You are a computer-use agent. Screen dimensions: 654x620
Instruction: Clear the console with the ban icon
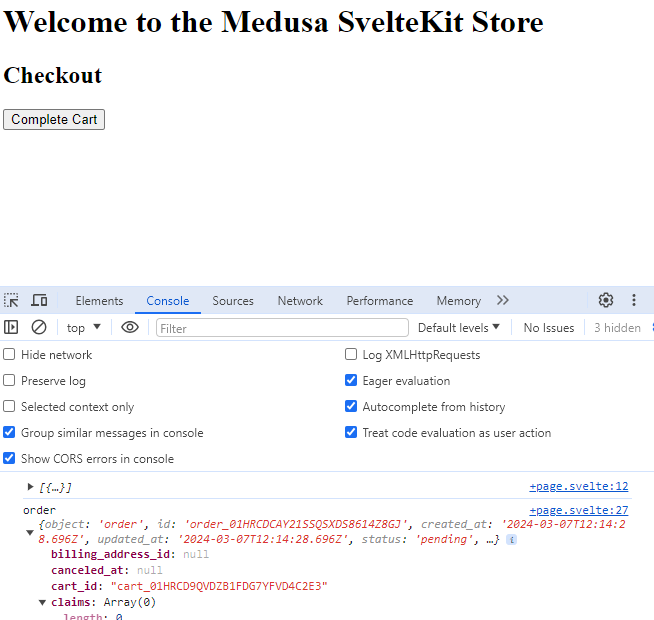pos(39,328)
